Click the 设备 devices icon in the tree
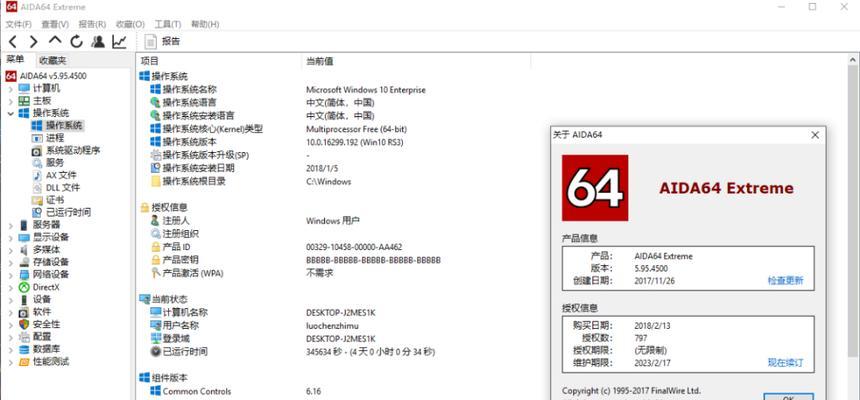This screenshot has width=860, height=400. pyautogui.click(x=24, y=300)
